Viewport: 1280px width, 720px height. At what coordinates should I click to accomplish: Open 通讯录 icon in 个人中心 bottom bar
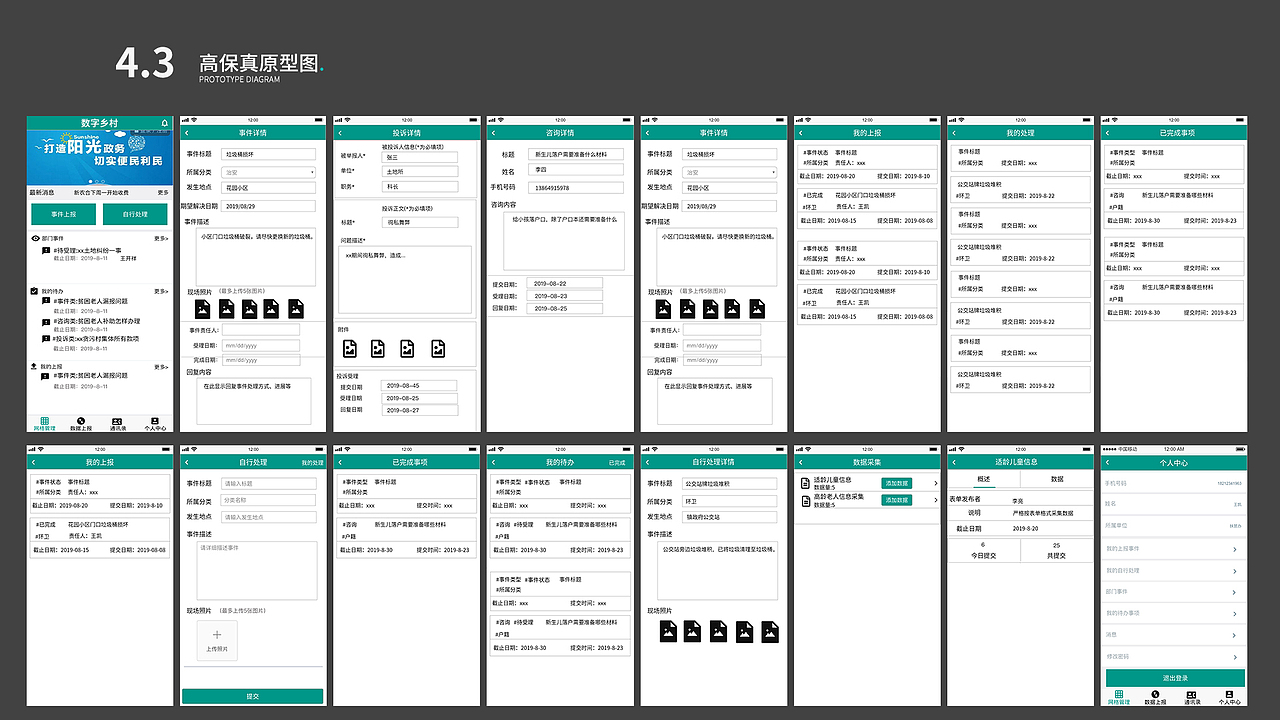point(1191,697)
